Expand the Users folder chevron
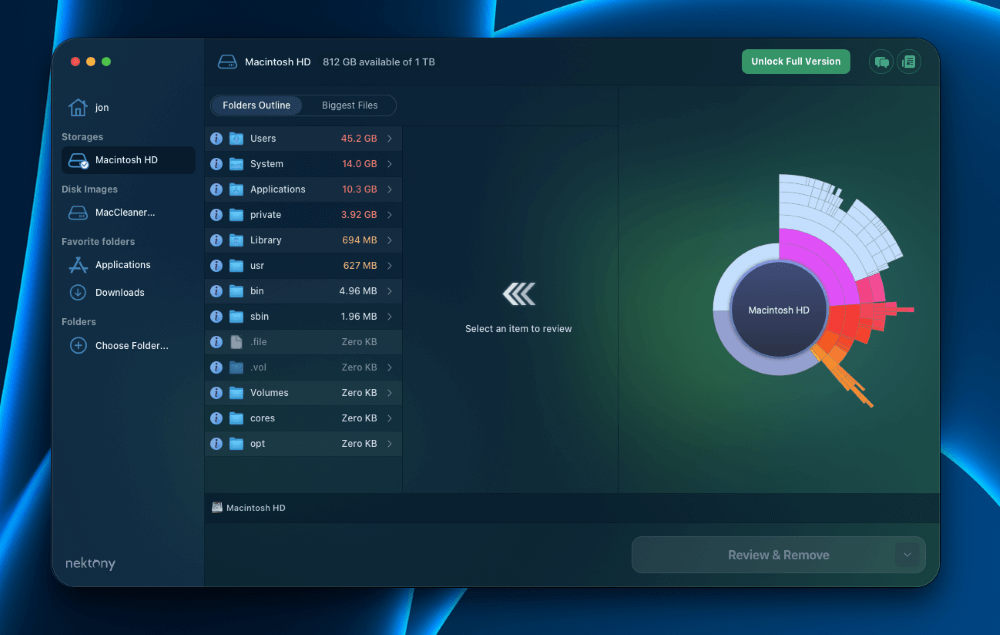The image size is (1000, 635). pyautogui.click(x=390, y=138)
